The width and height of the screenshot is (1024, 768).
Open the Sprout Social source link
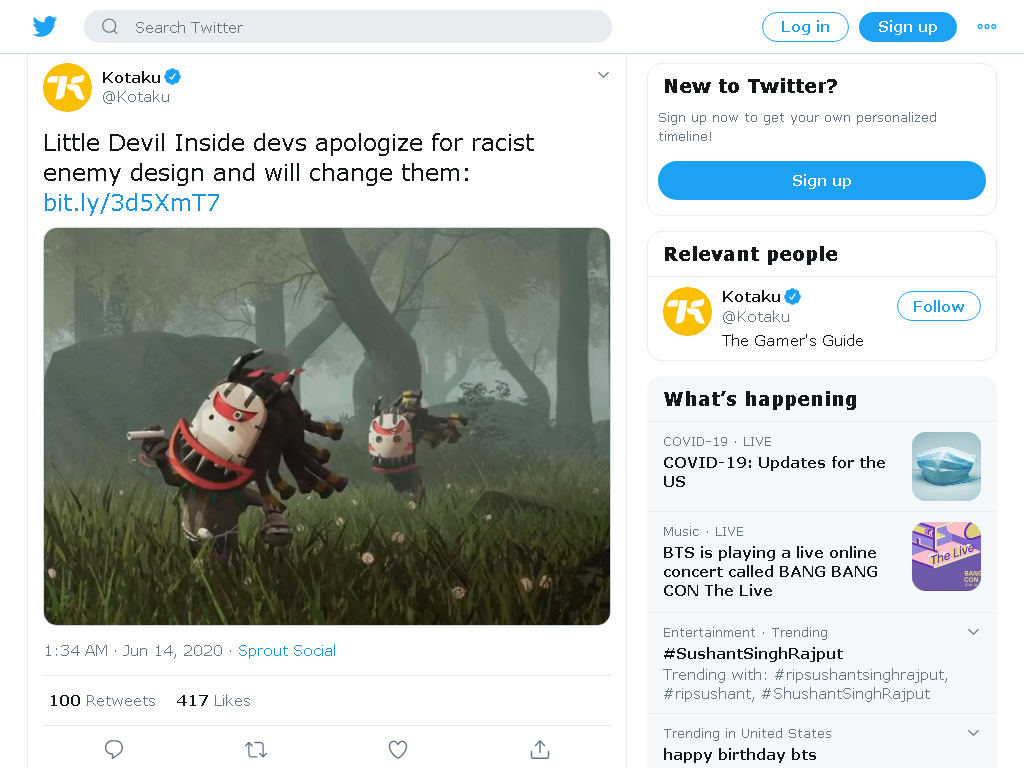pyautogui.click(x=287, y=651)
